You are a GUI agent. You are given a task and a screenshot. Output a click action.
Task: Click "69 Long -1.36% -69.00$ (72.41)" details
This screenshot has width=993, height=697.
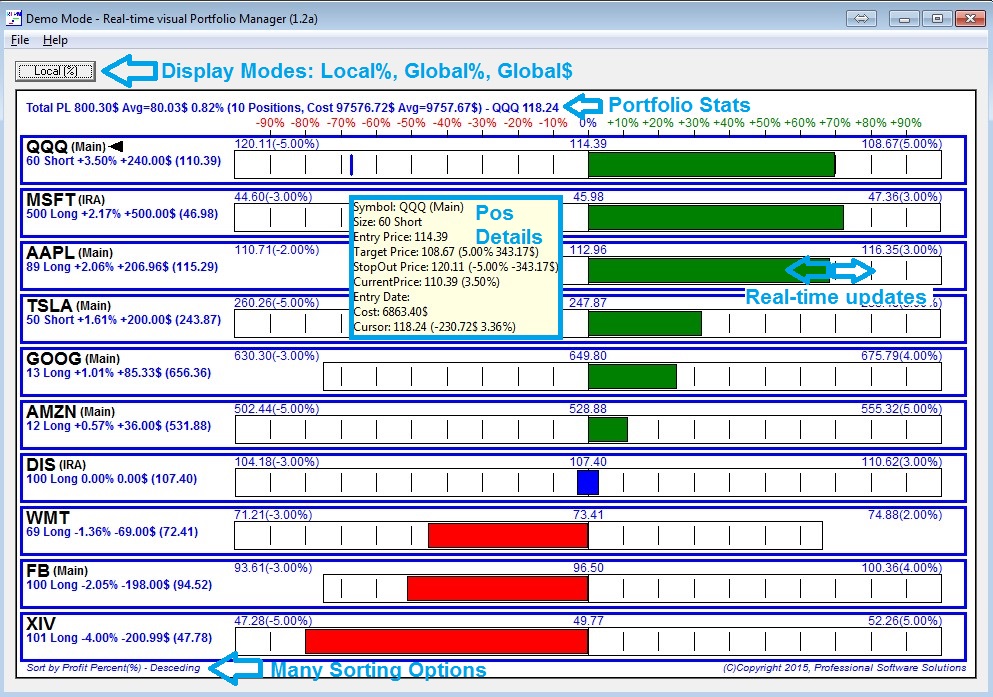pyautogui.click(x=112, y=532)
